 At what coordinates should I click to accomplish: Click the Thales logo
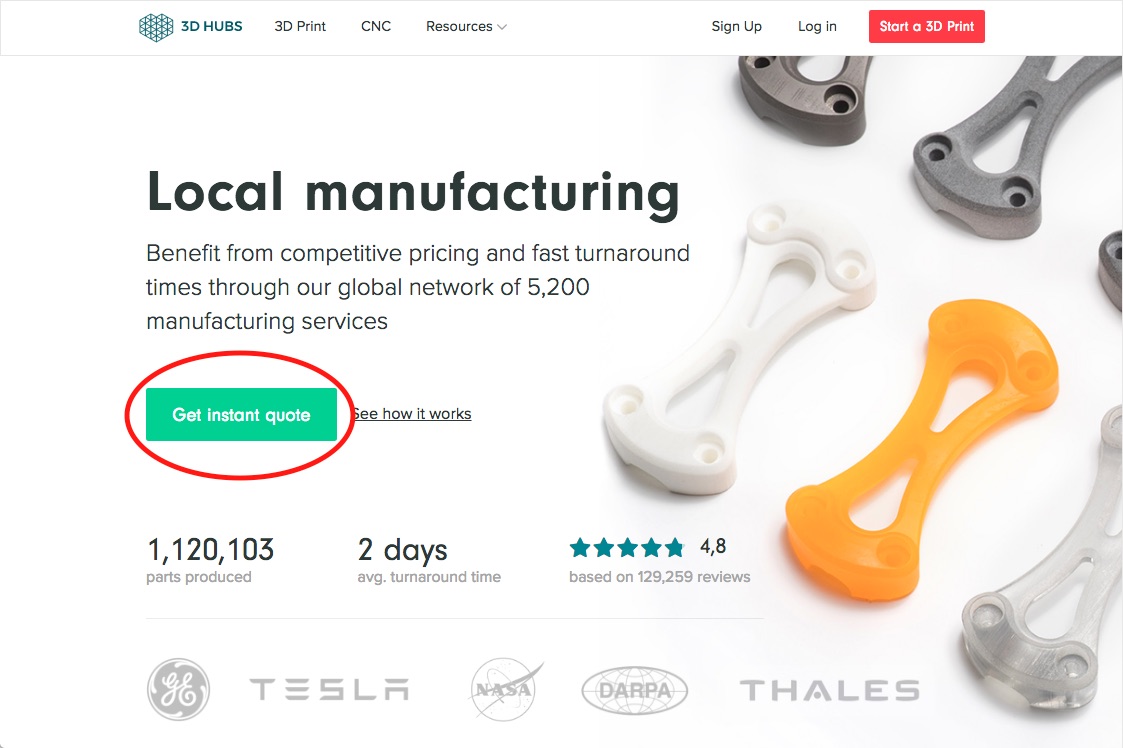pos(829,689)
